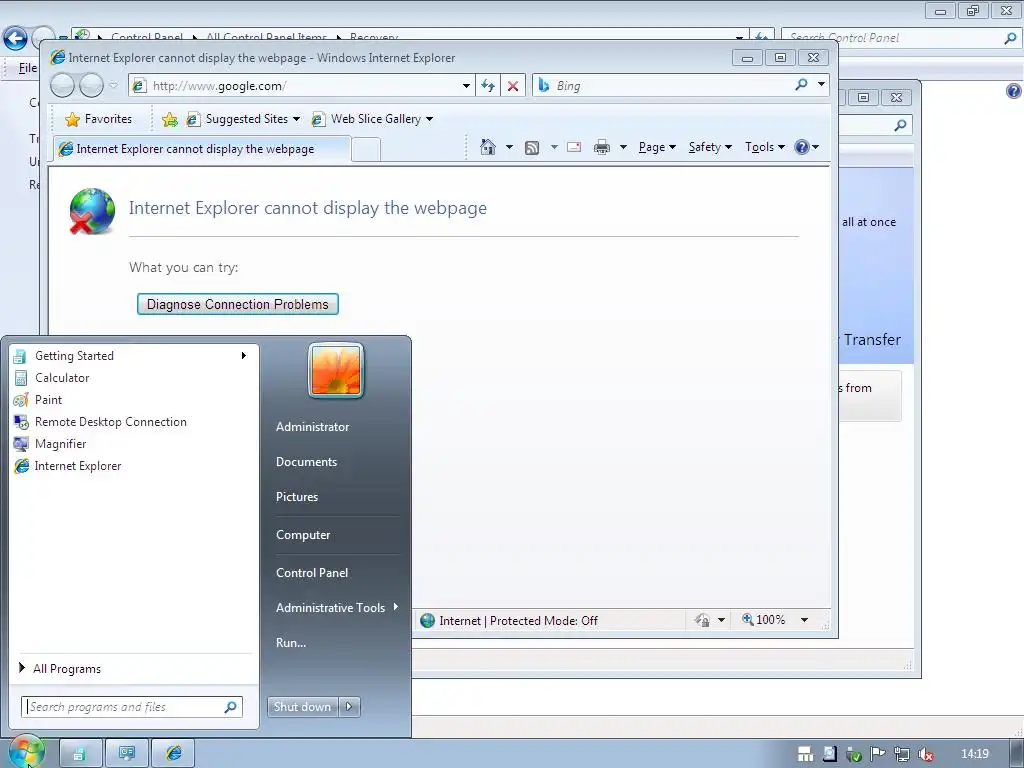Open the Tools menu
1024x768 pixels.
(765, 147)
